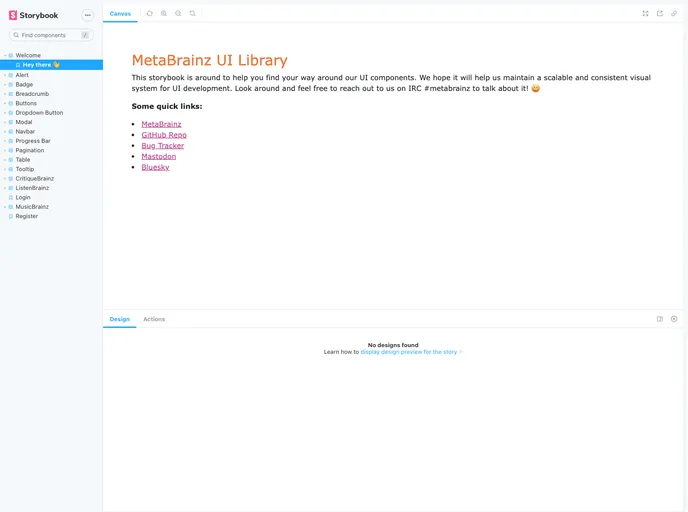Click the Storybook logo
Image resolution: width=688 pixels, height=512 pixels.
point(33,15)
